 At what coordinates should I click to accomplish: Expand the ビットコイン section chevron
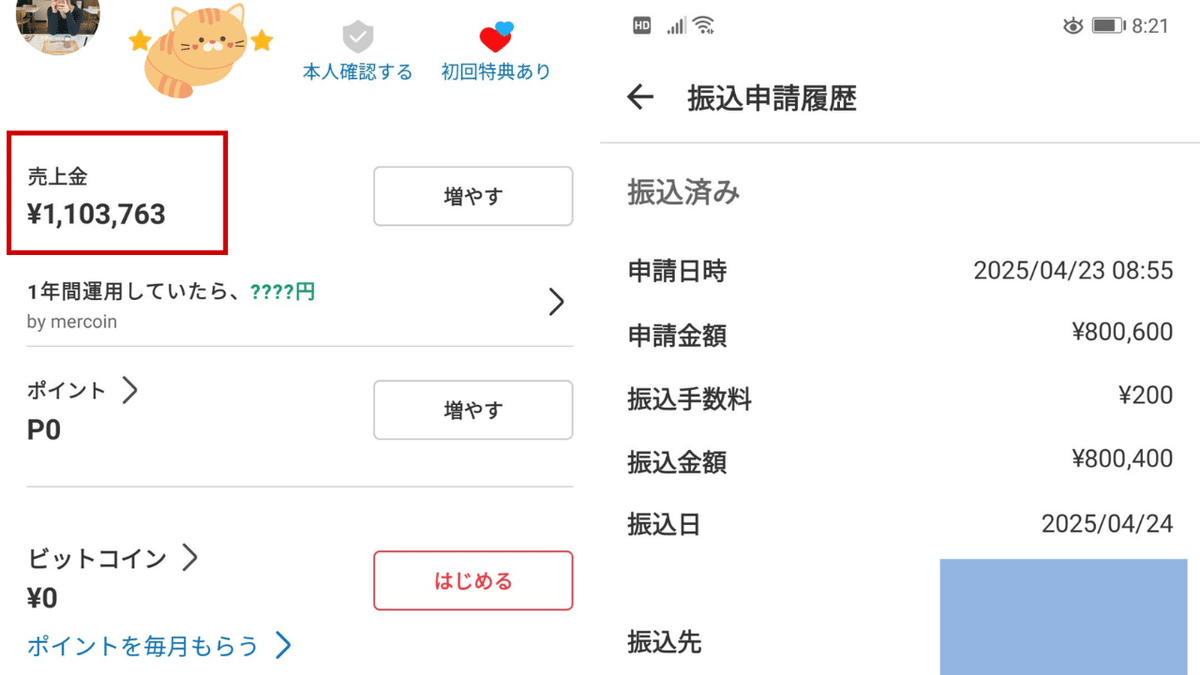pyautogui.click(x=190, y=559)
